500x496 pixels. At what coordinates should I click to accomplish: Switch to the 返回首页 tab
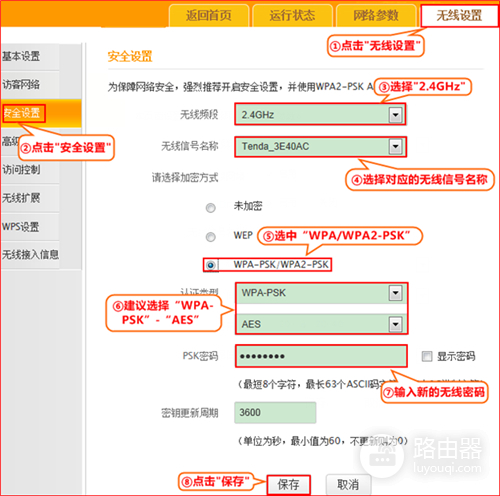[x=209, y=15]
